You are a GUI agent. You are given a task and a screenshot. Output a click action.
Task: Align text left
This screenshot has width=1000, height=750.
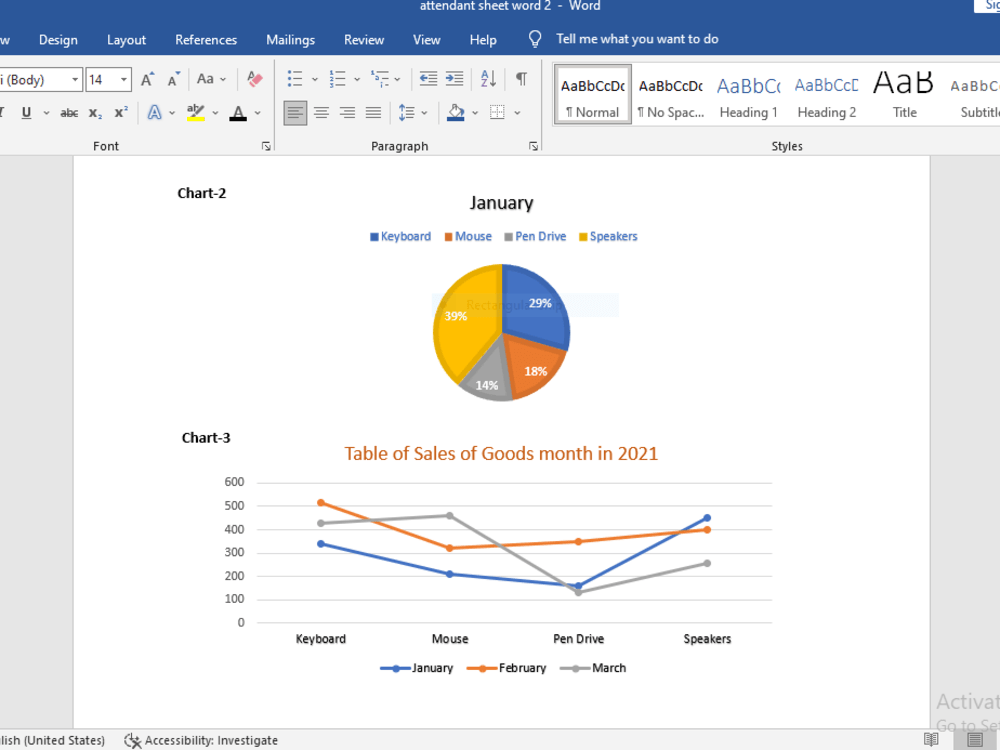pos(295,113)
